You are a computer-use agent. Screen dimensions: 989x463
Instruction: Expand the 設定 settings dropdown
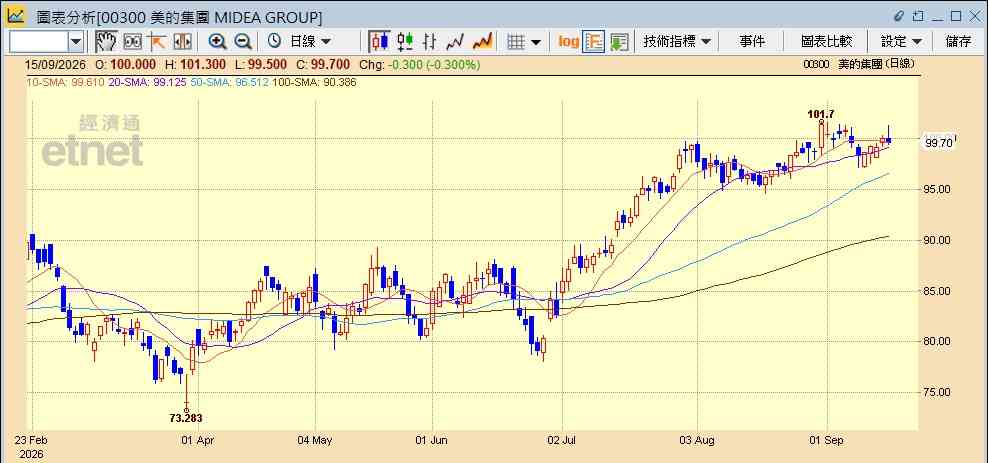(x=901, y=42)
